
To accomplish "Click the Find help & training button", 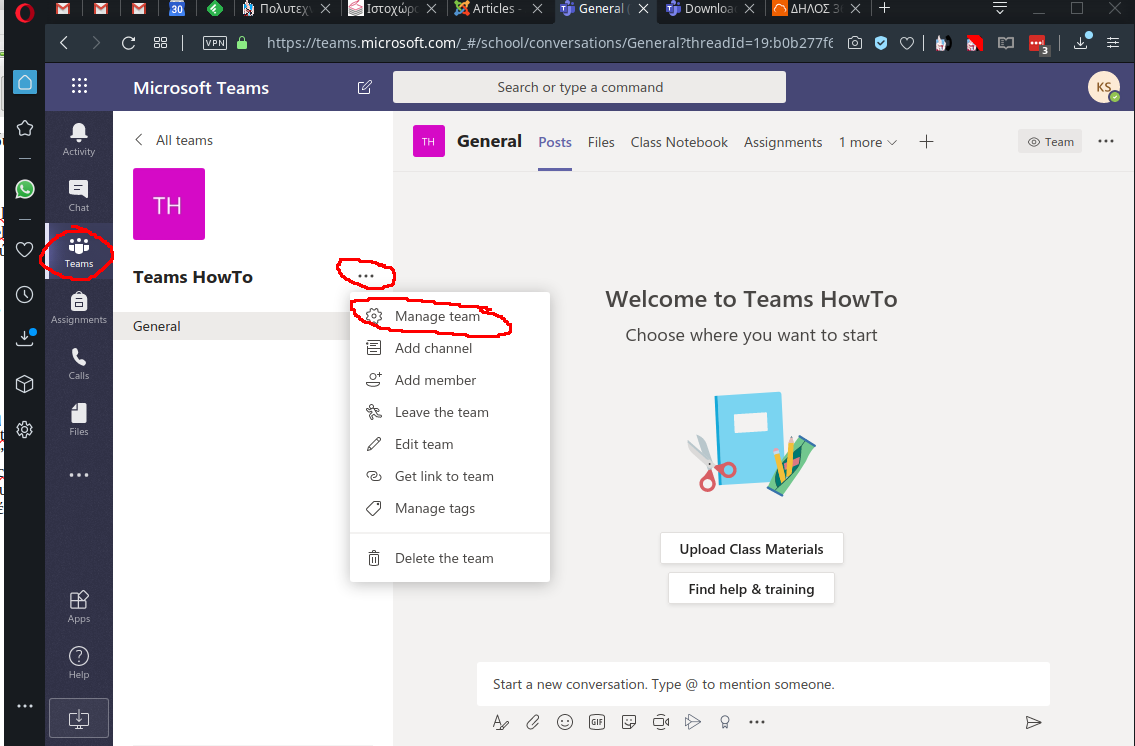I will (x=751, y=589).
